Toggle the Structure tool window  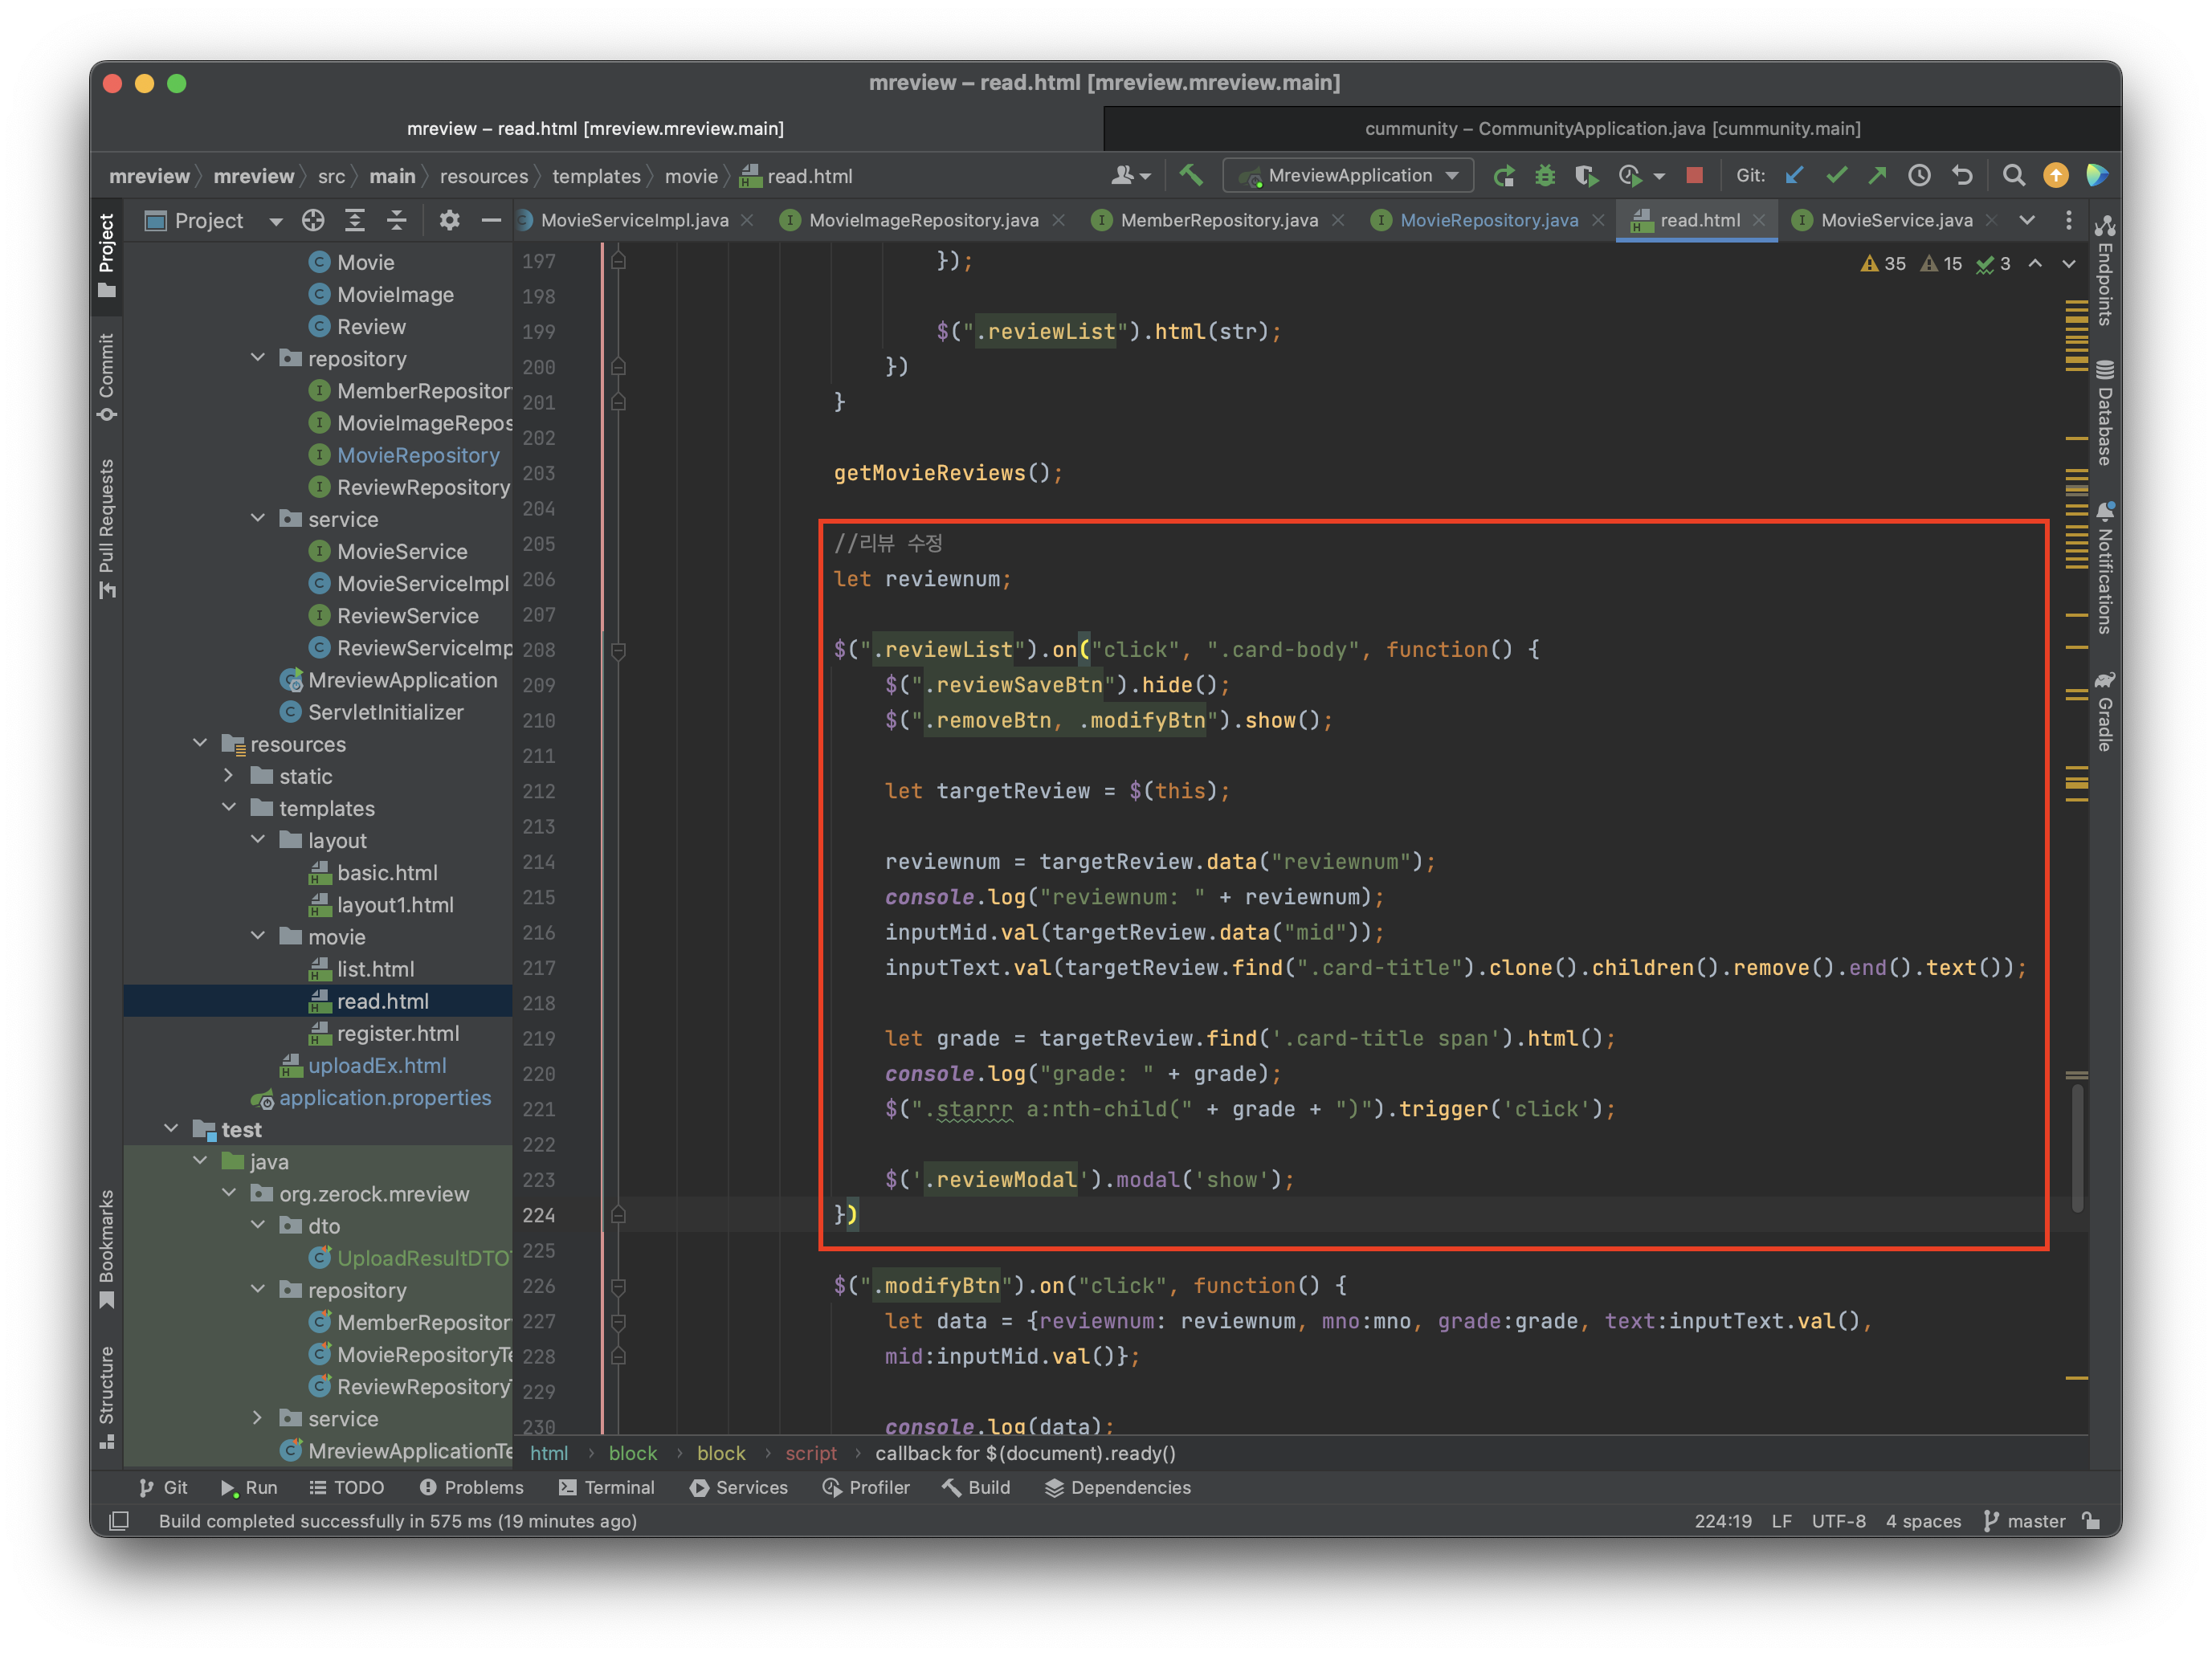pos(107,1397)
